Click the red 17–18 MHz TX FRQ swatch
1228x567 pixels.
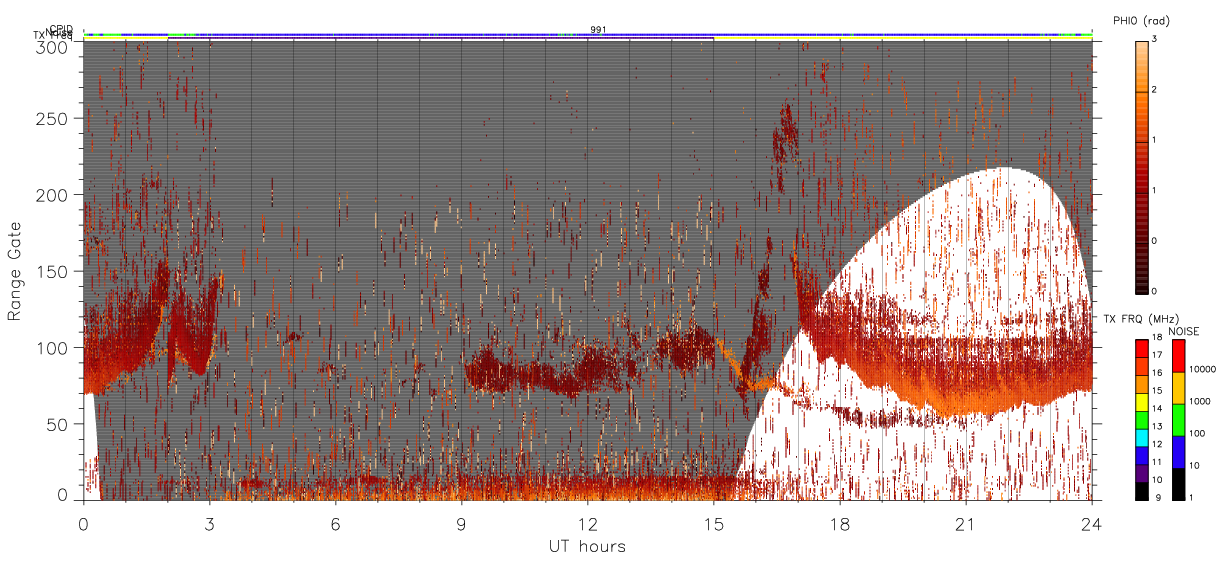point(1141,347)
